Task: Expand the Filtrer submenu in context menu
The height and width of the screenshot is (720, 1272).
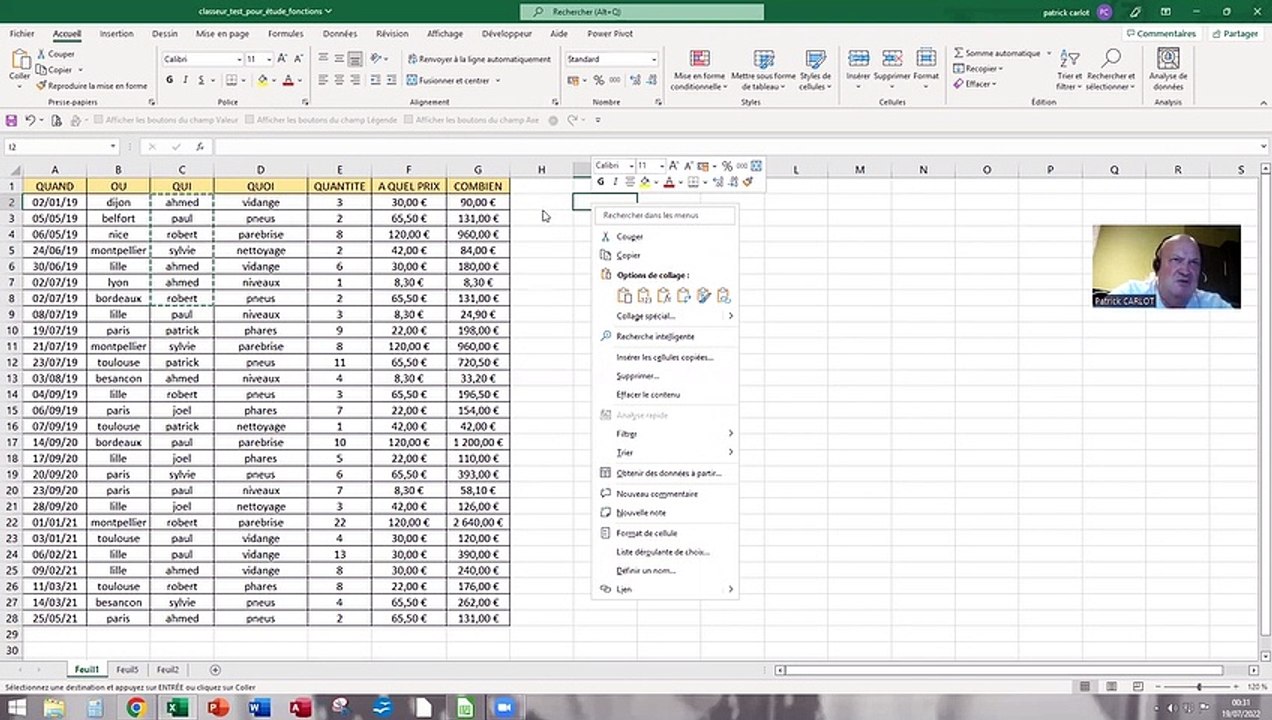Action: [667, 434]
